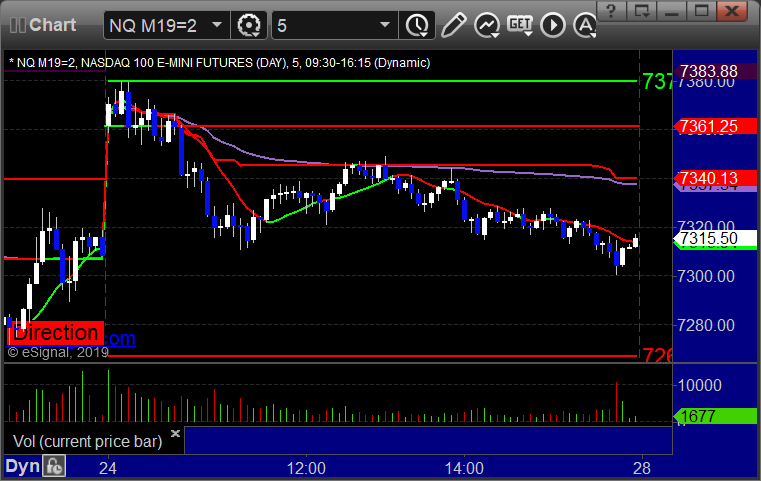The width and height of the screenshot is (761, 481).
Task: Click the Chart window grip icon
Action: 17,25
